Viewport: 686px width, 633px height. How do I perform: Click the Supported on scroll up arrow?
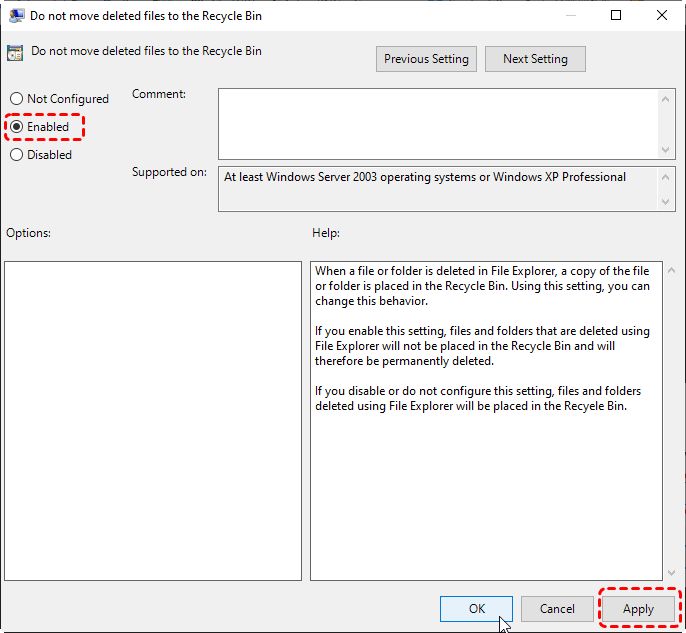point(668,176)
